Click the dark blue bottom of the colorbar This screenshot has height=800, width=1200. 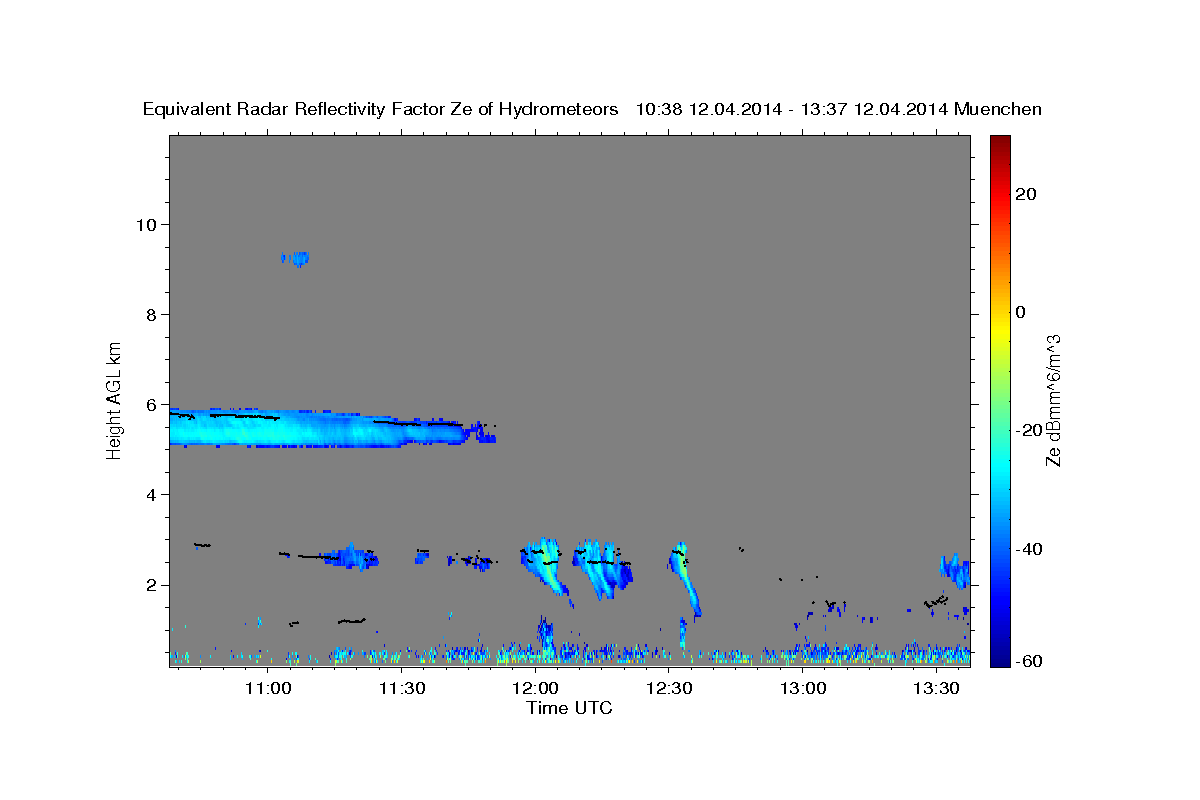[1000, 655]
